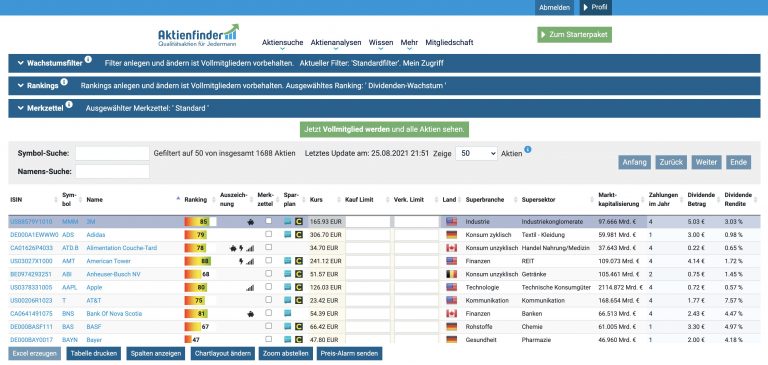Open the Aktienanalysen menu
768x365 pixels.
pyautogui.click(x=336, y=43)
